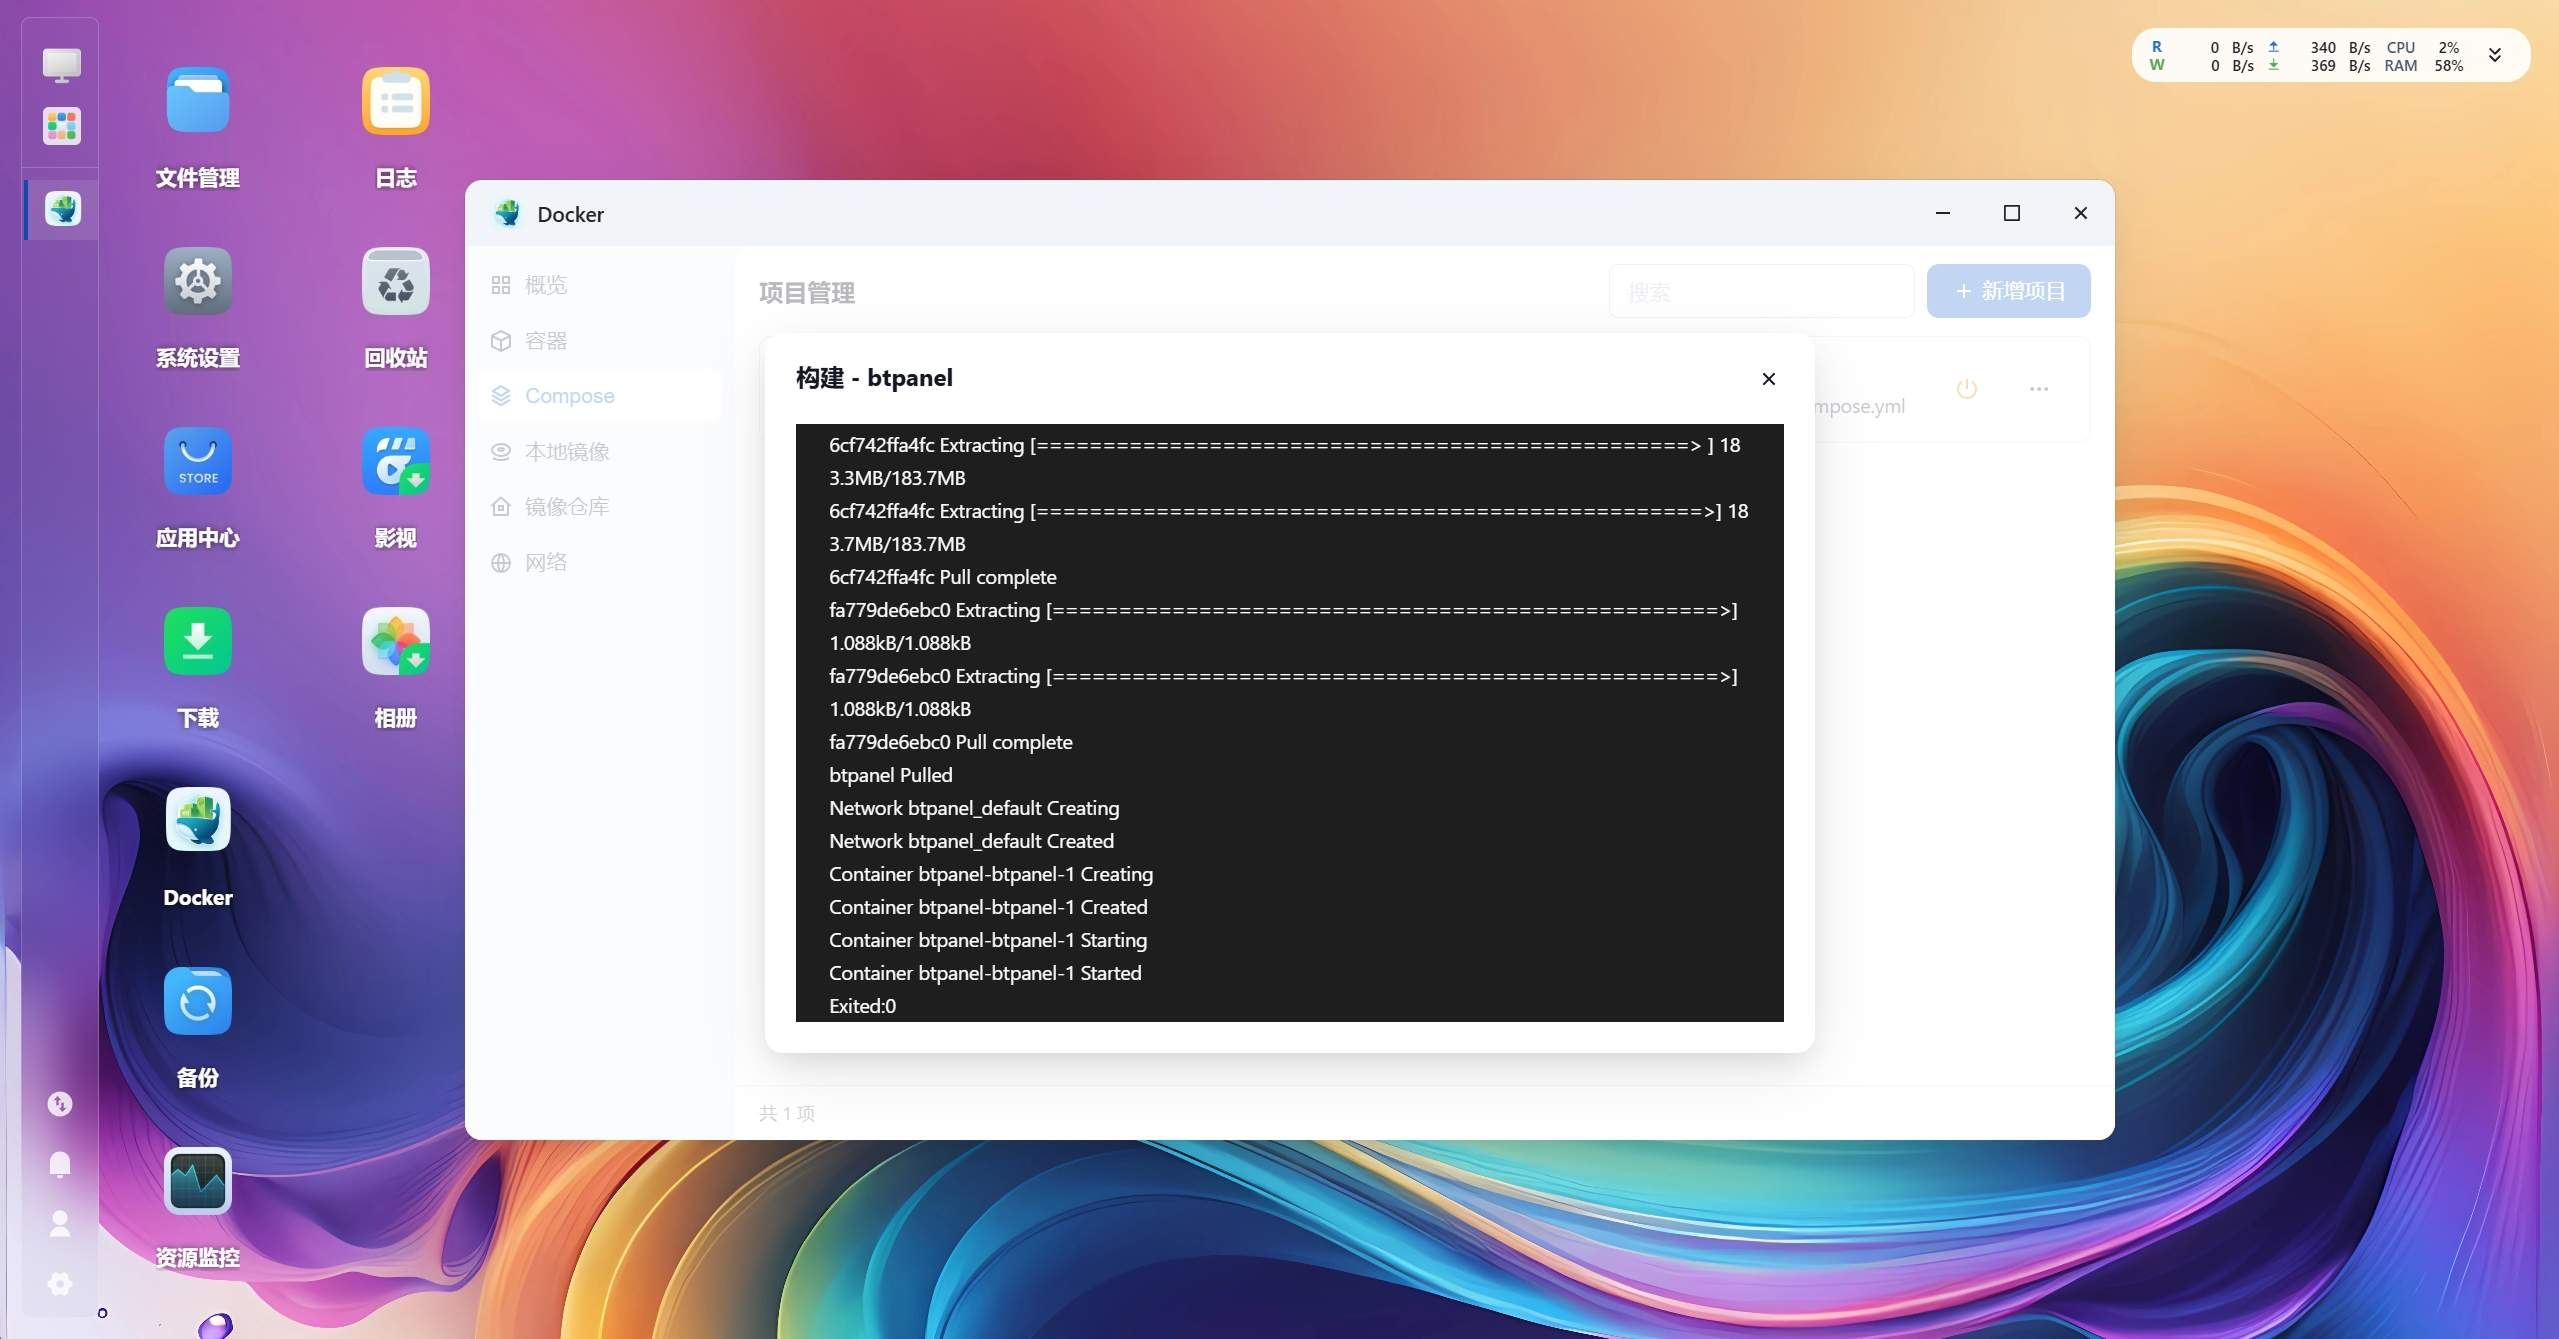Viewport: 2559px width, 1339px height.
Task: Switch to the 概览 overview tab
Action: coord(545,285)
